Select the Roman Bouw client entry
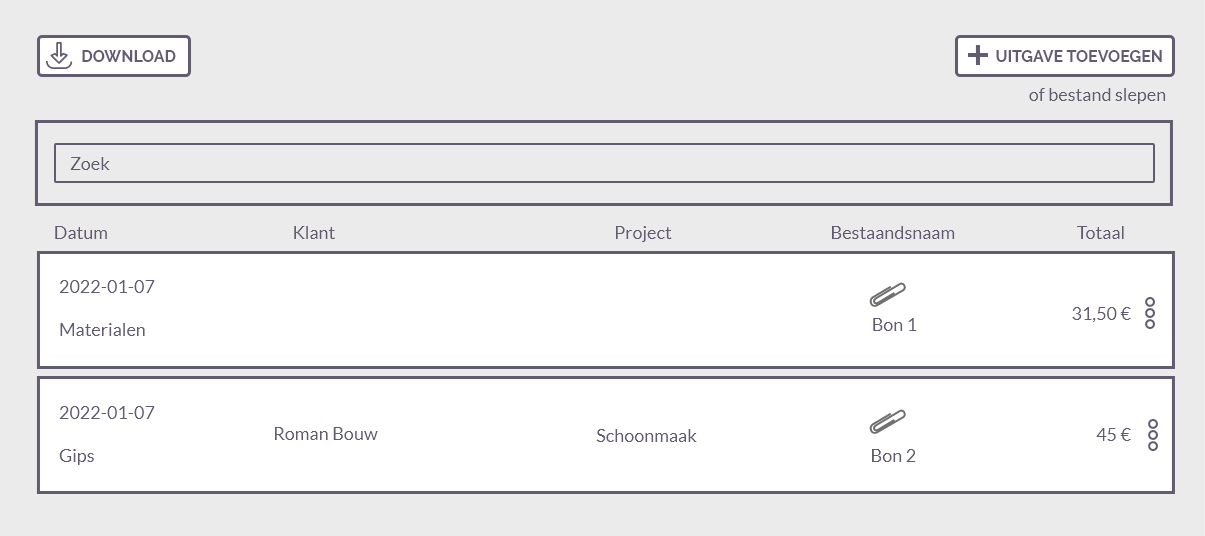Screen dimensions: 1205x536 (326, 434)
